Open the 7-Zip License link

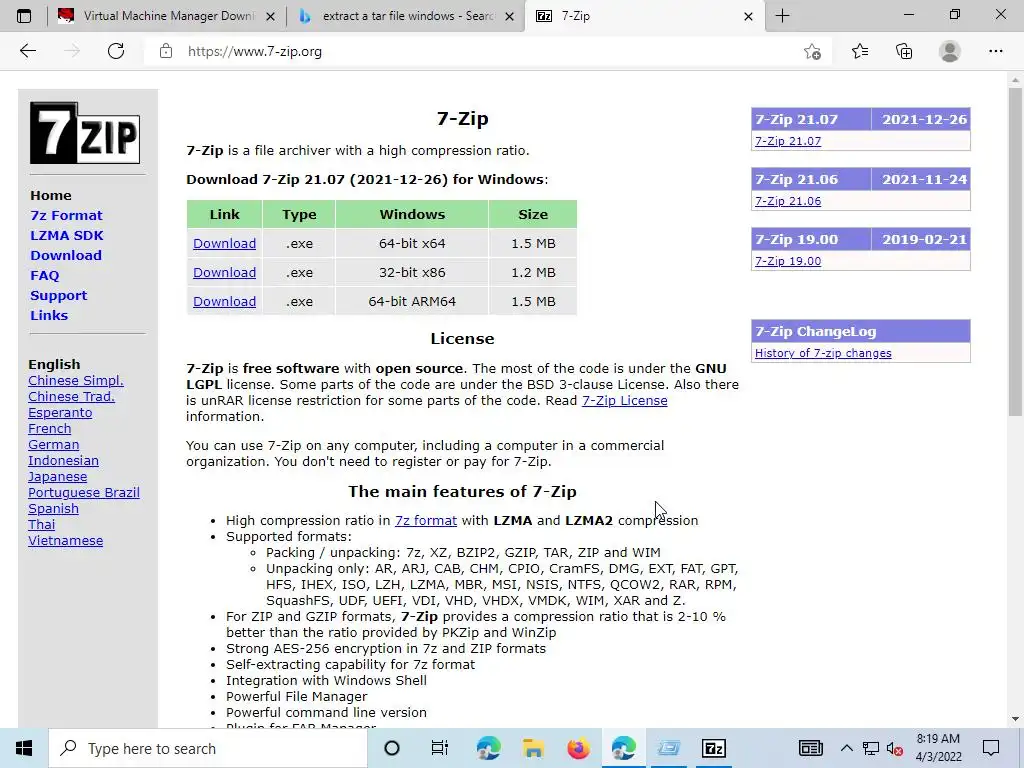tap(624, 400)
